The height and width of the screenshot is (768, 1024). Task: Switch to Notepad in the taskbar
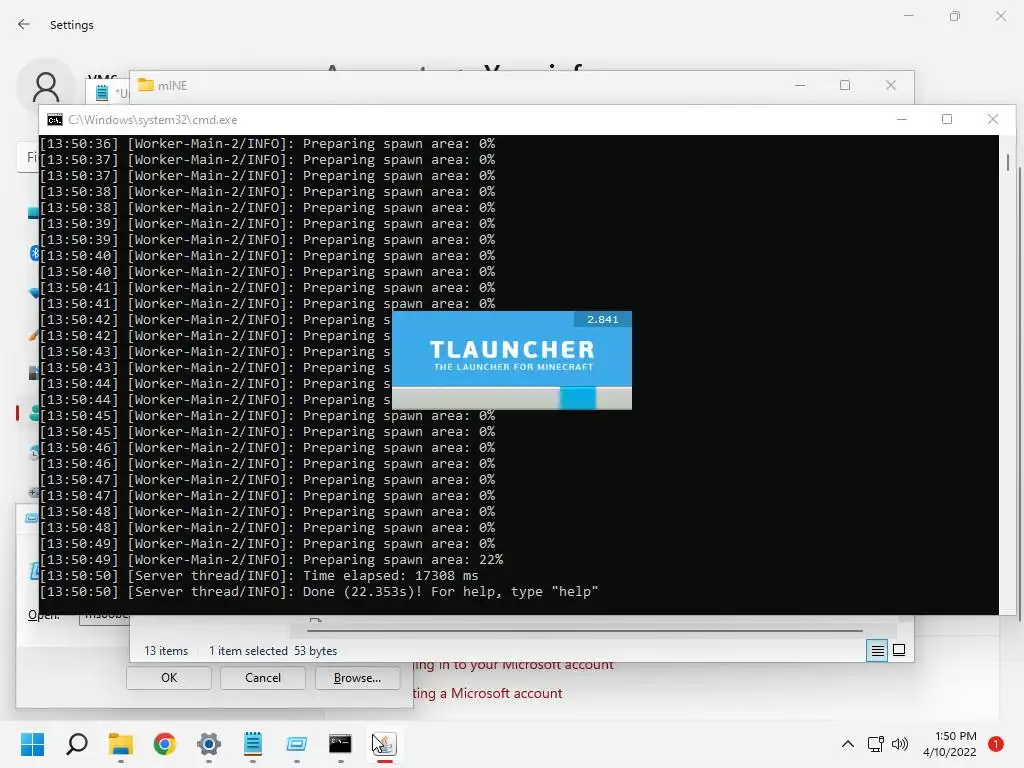[x=253, y=744]
